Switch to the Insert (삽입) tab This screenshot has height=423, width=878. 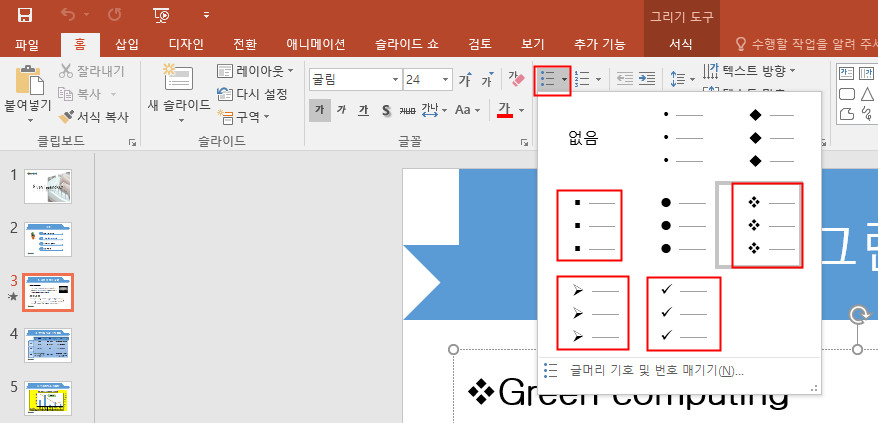click(127, 44)
